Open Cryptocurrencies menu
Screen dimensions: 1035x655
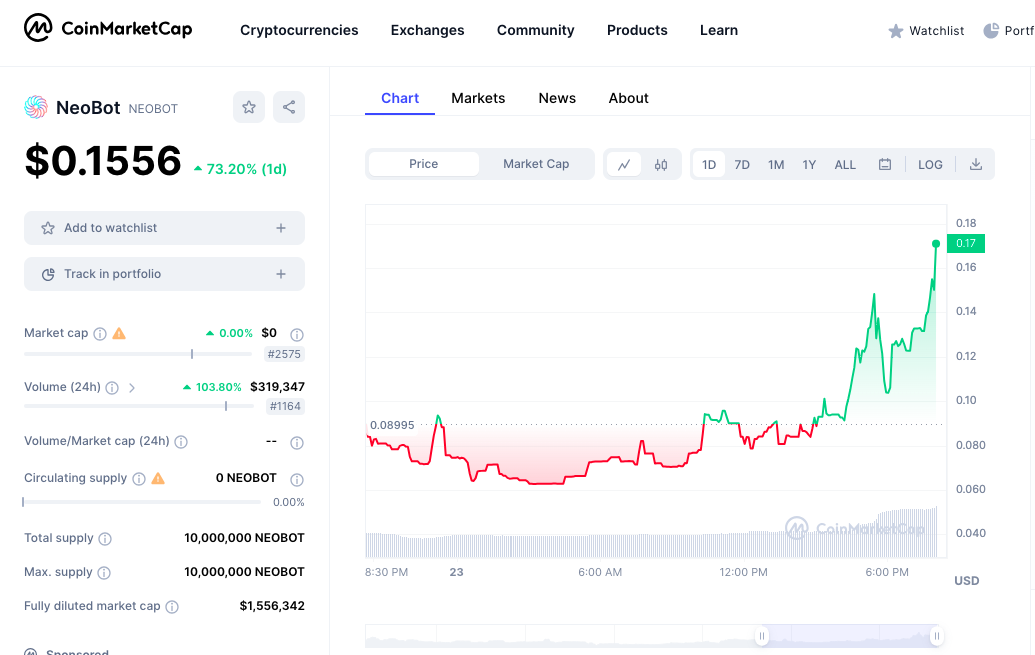click(x=299, y=30)
